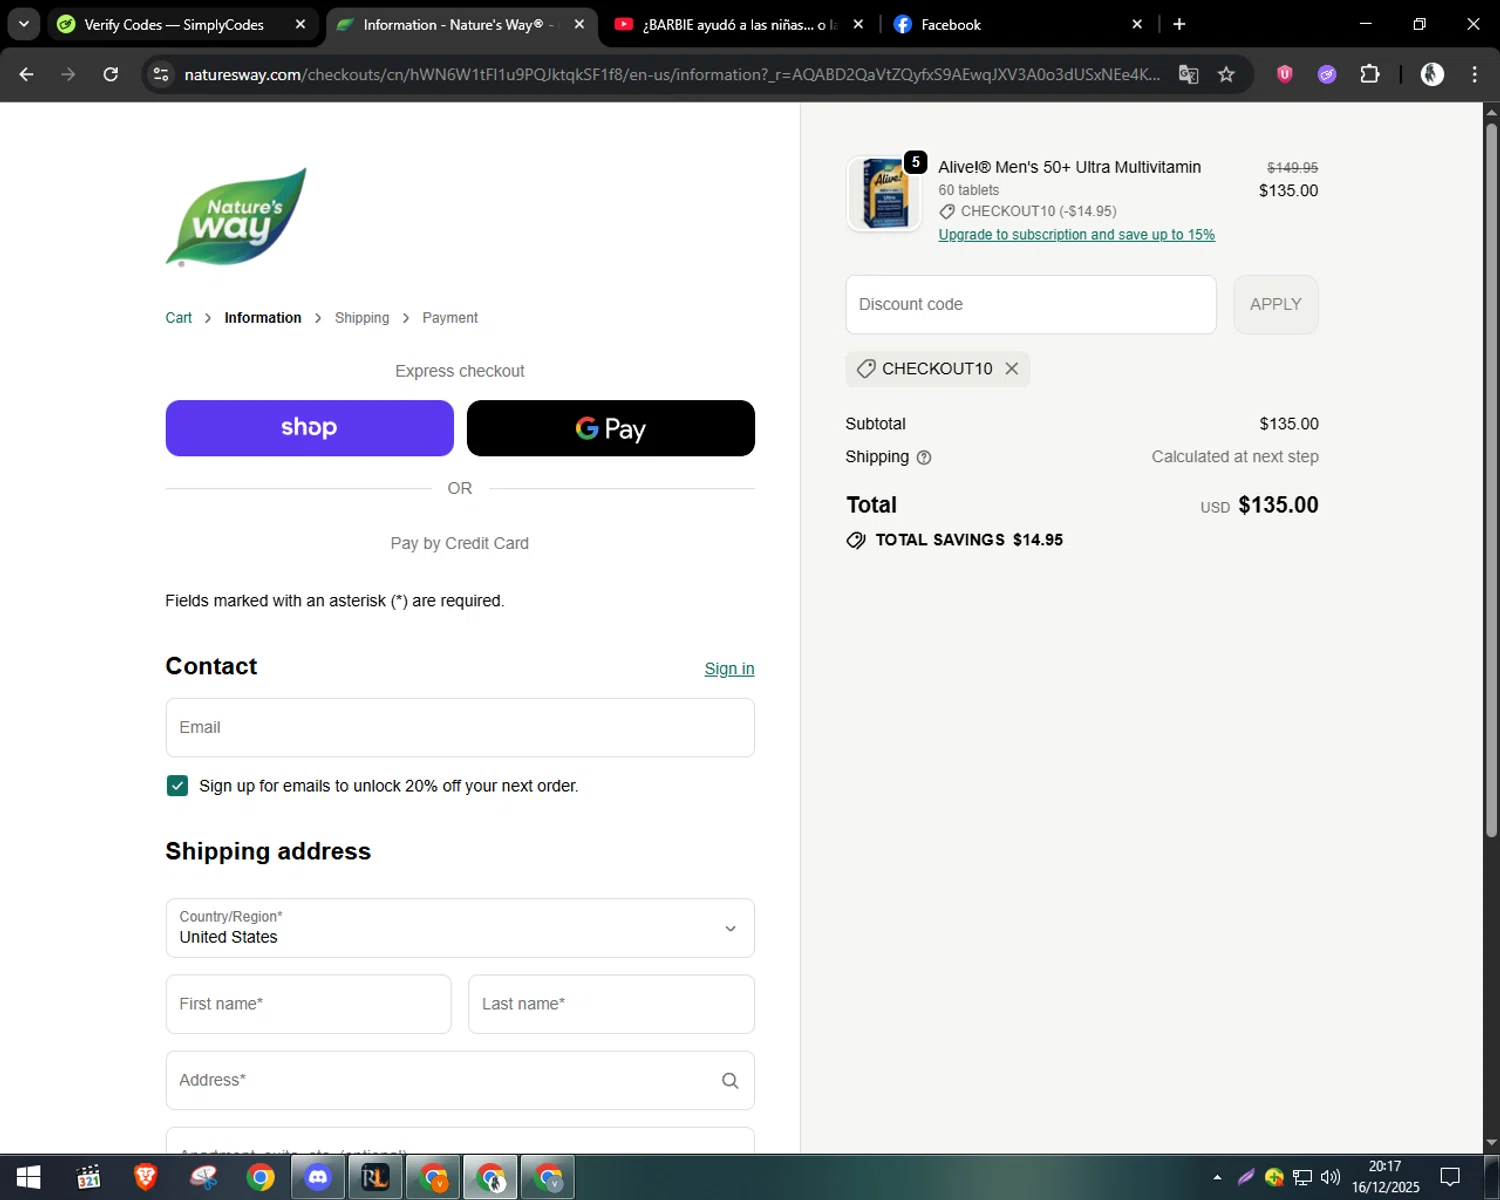
Task: Open the browser tab search dropdown
Action: point(23,24)
